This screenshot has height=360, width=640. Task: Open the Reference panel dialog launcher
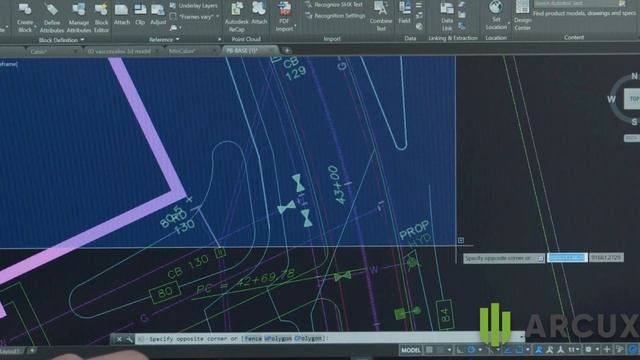219,40
